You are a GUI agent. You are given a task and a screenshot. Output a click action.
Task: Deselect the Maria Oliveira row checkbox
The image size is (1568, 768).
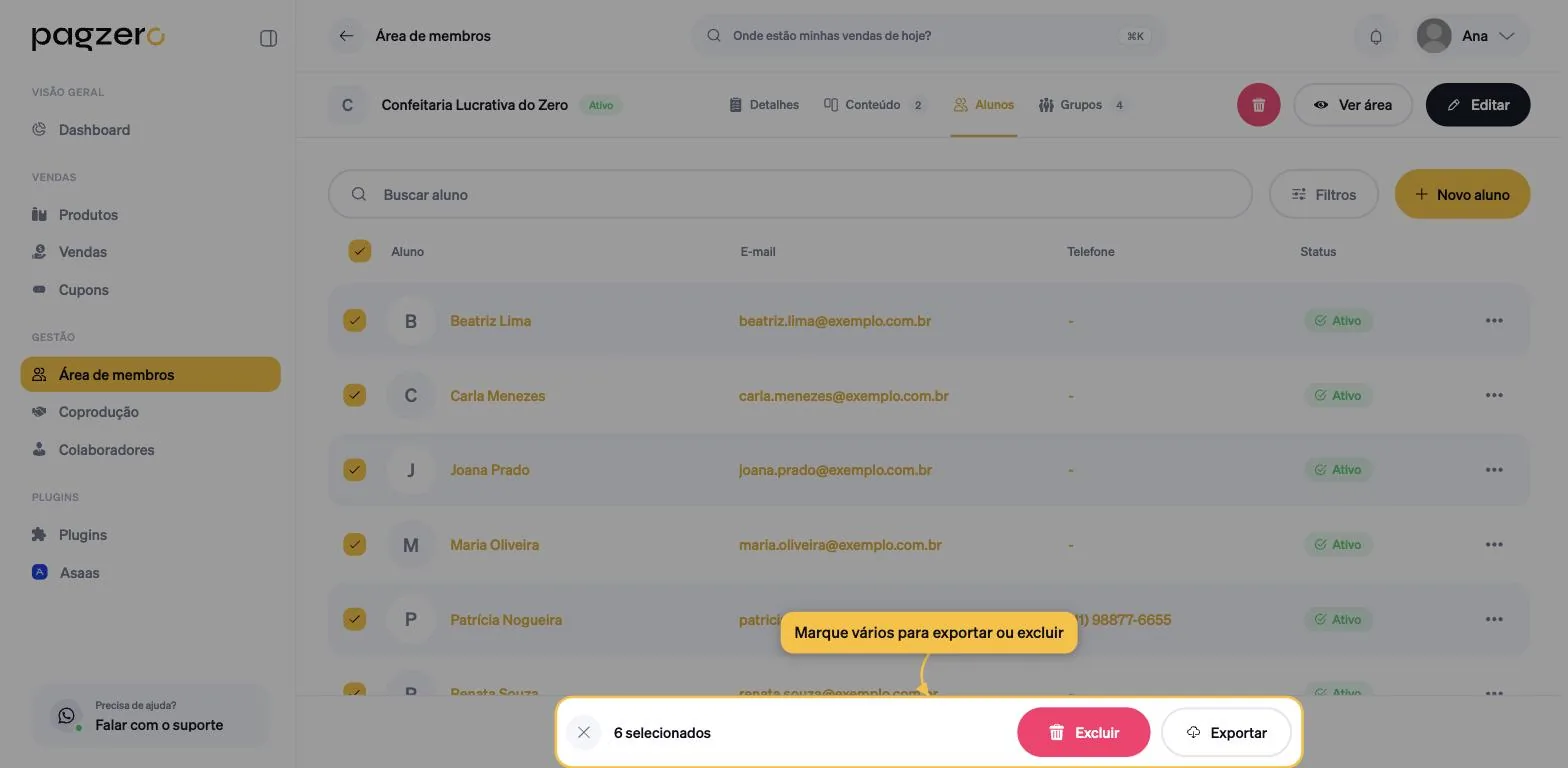click(x=355, y=545)
